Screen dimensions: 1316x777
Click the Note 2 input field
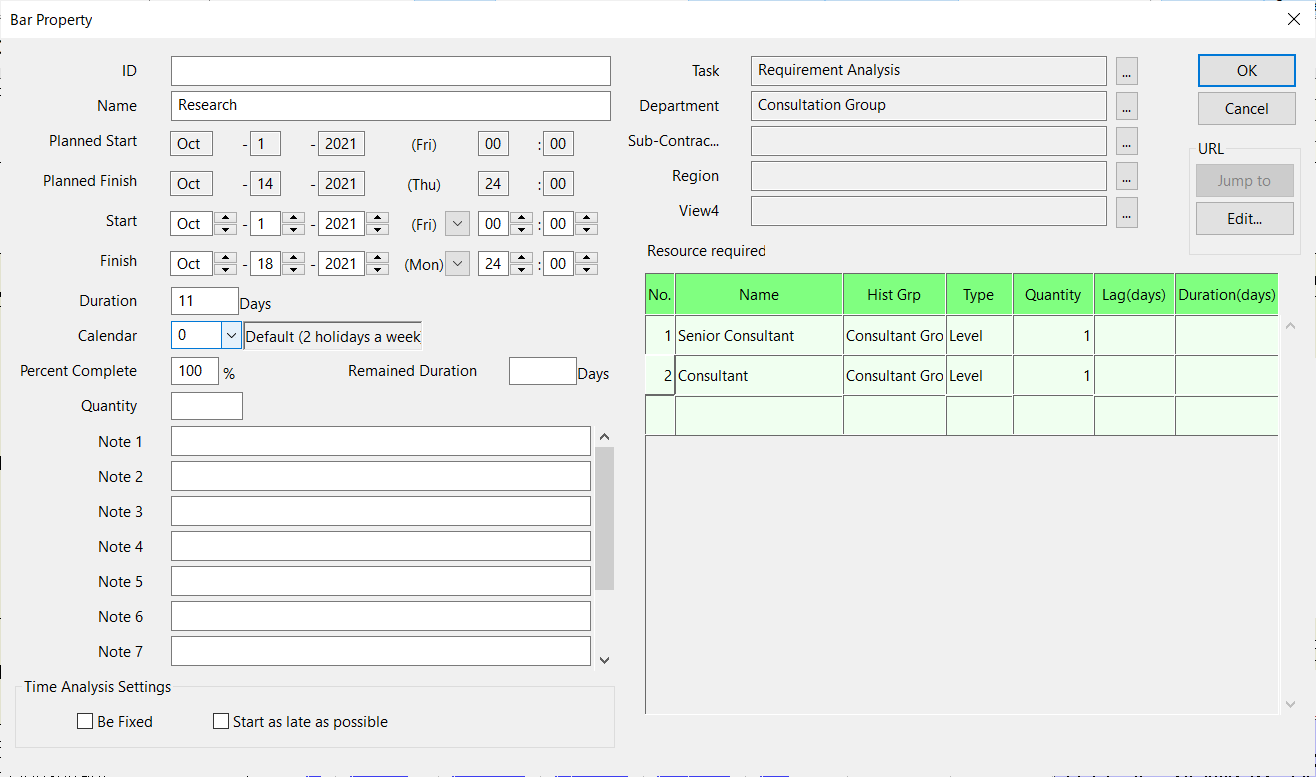tap(381, 476)
